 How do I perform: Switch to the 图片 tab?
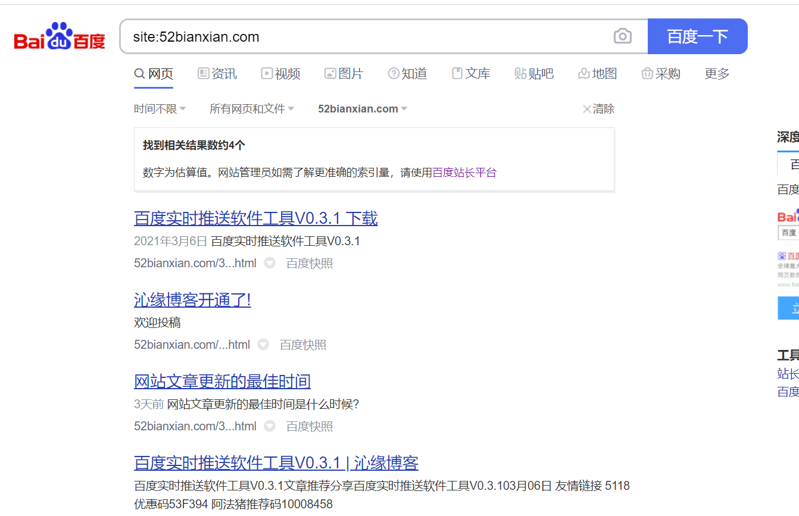pos(344,74)
